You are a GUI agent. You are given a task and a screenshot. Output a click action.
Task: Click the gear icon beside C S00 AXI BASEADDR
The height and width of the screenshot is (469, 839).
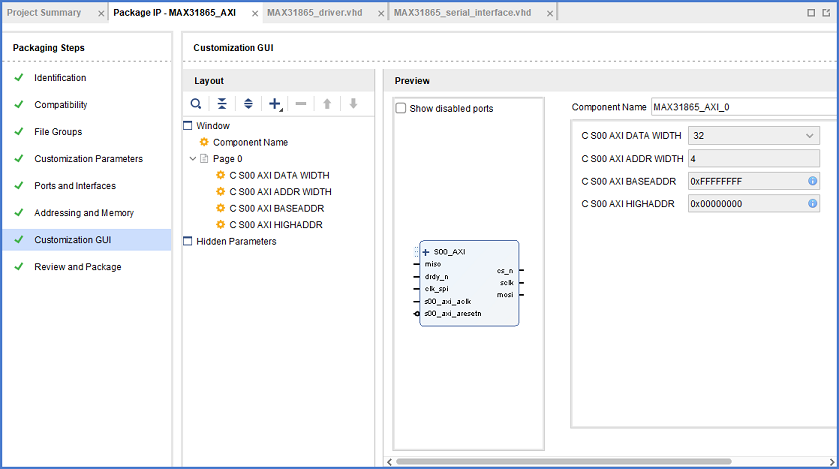(220, 208)
